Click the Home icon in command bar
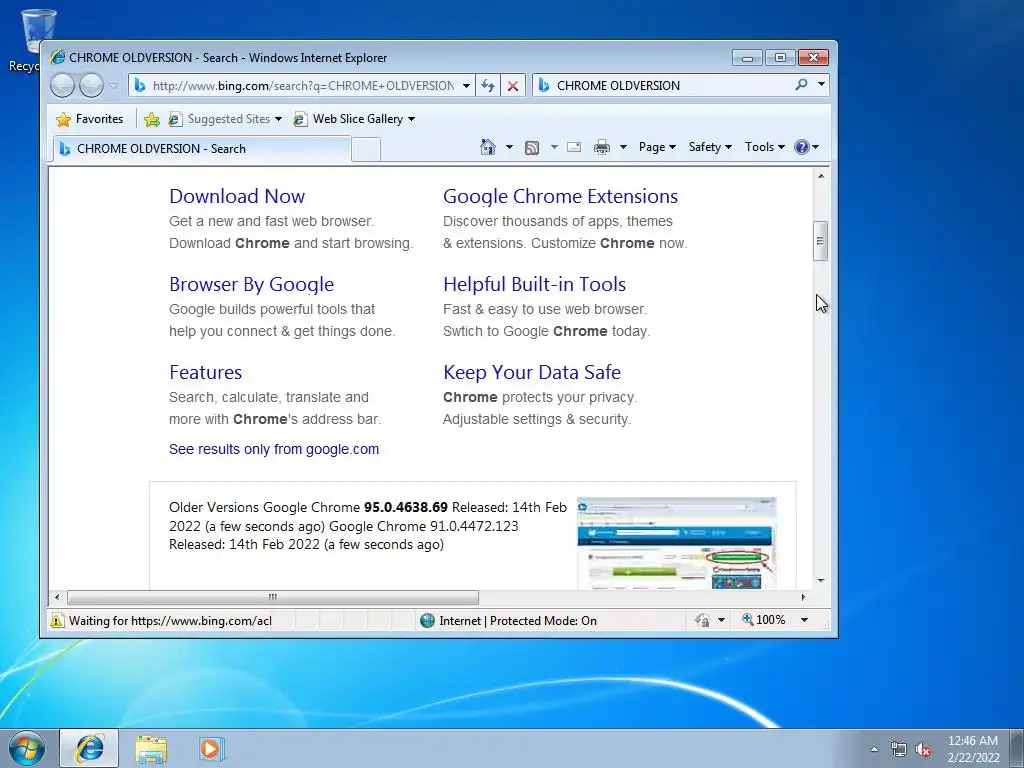 (x=488, y=147)
